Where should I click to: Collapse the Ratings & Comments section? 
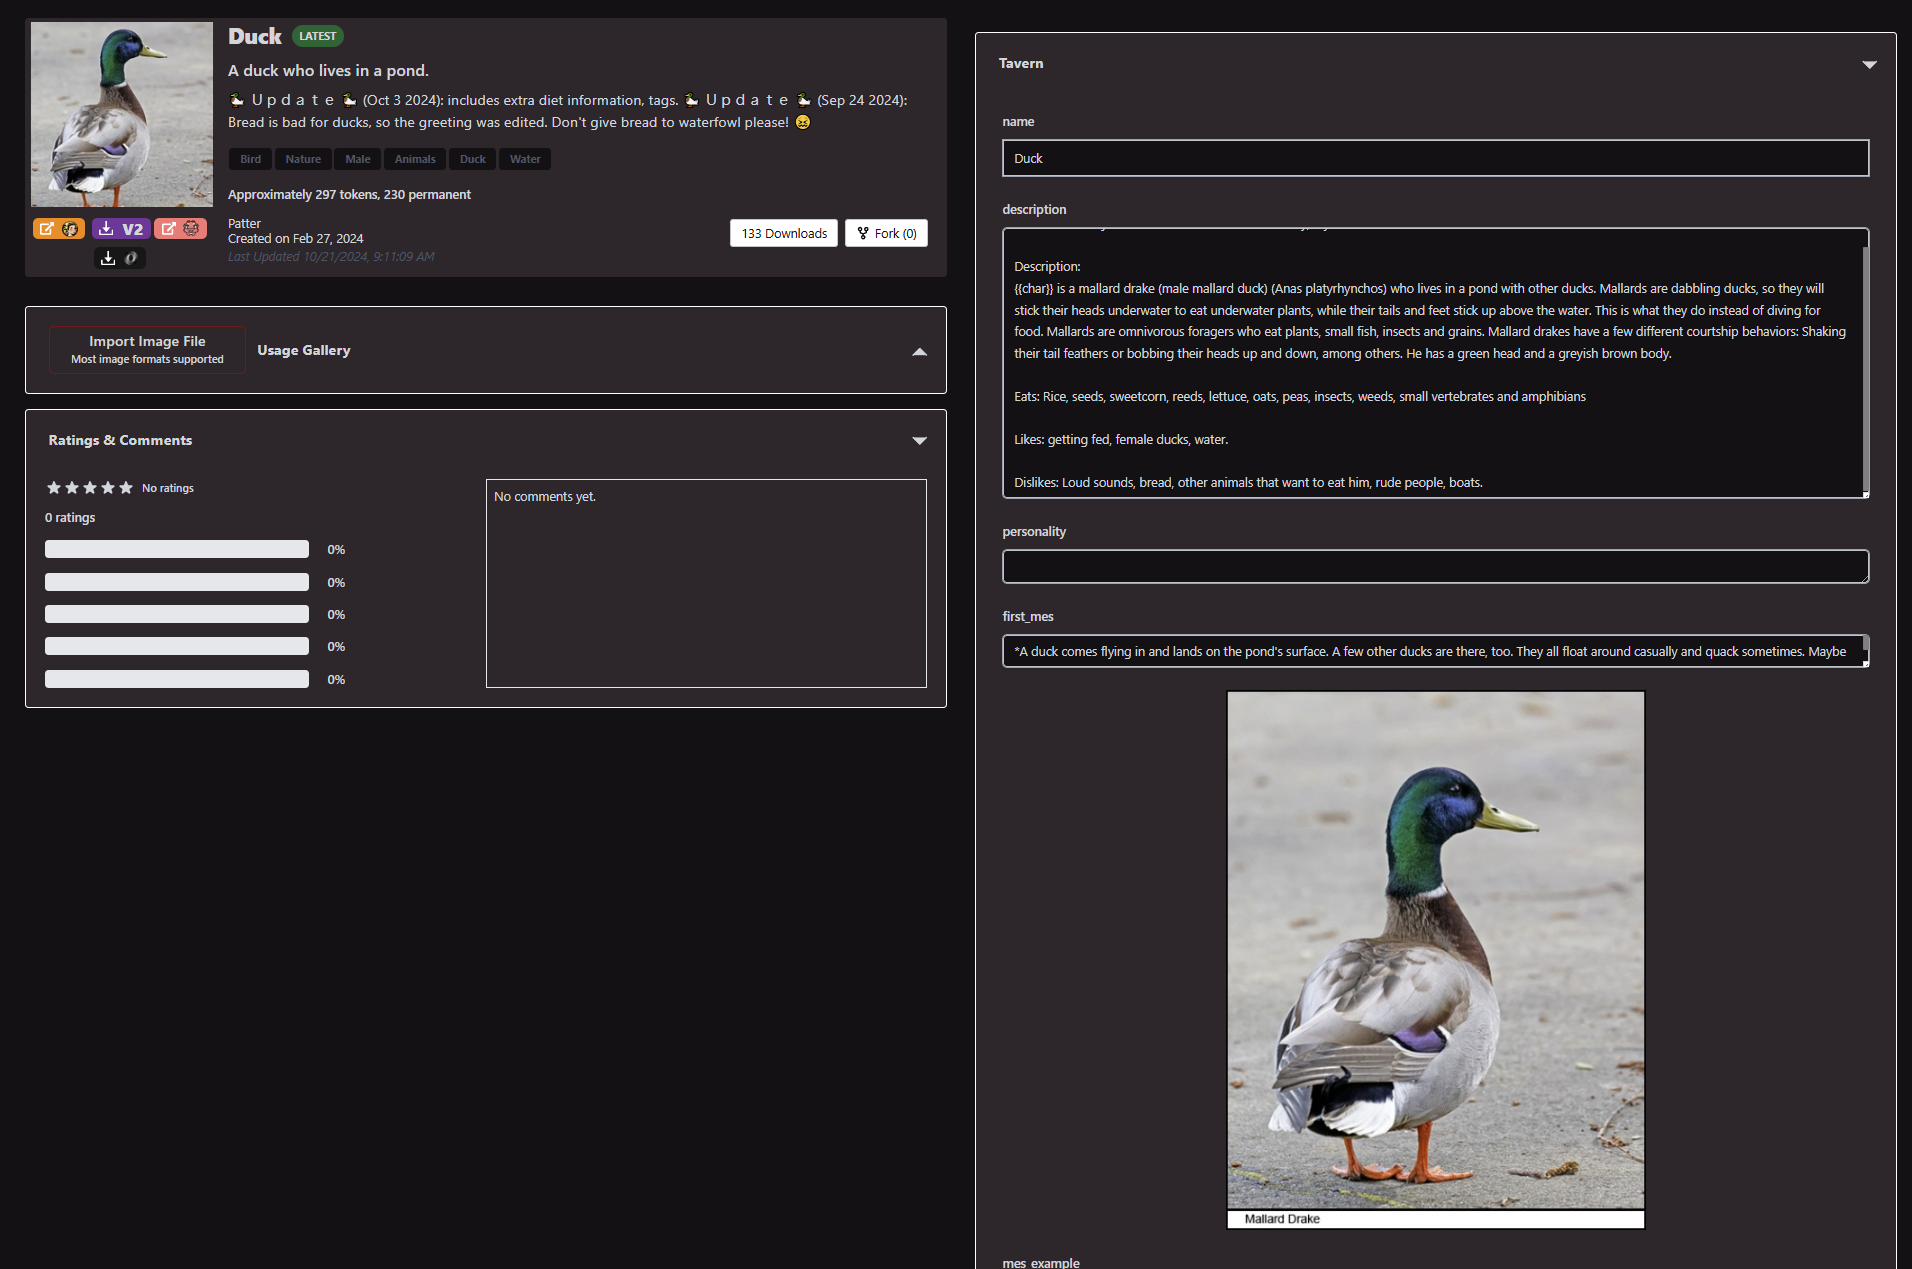click(x=919, y=441)
